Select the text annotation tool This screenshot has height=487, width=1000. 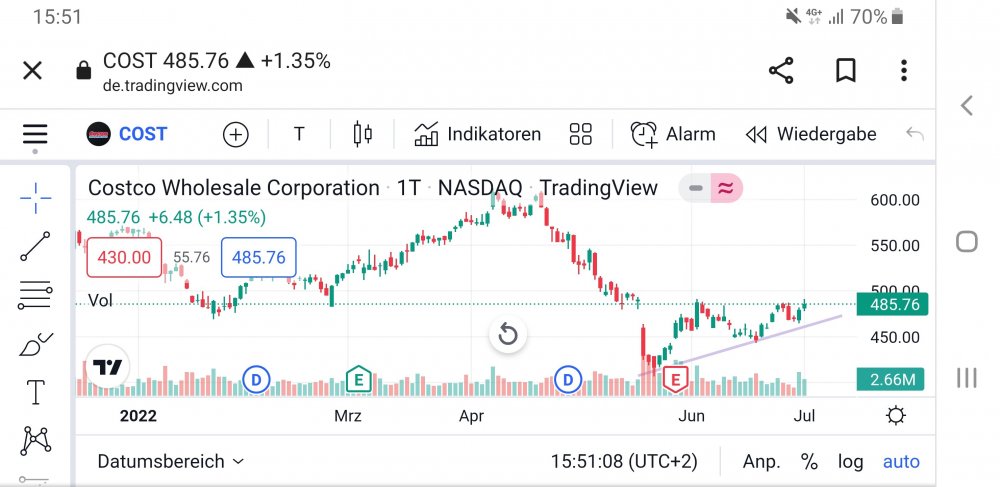36,392
